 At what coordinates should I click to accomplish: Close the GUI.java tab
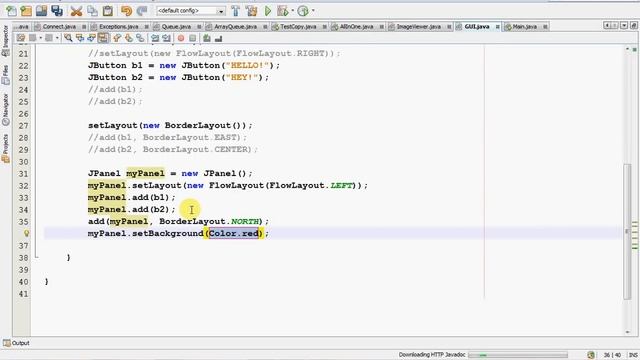coord(498,27)
